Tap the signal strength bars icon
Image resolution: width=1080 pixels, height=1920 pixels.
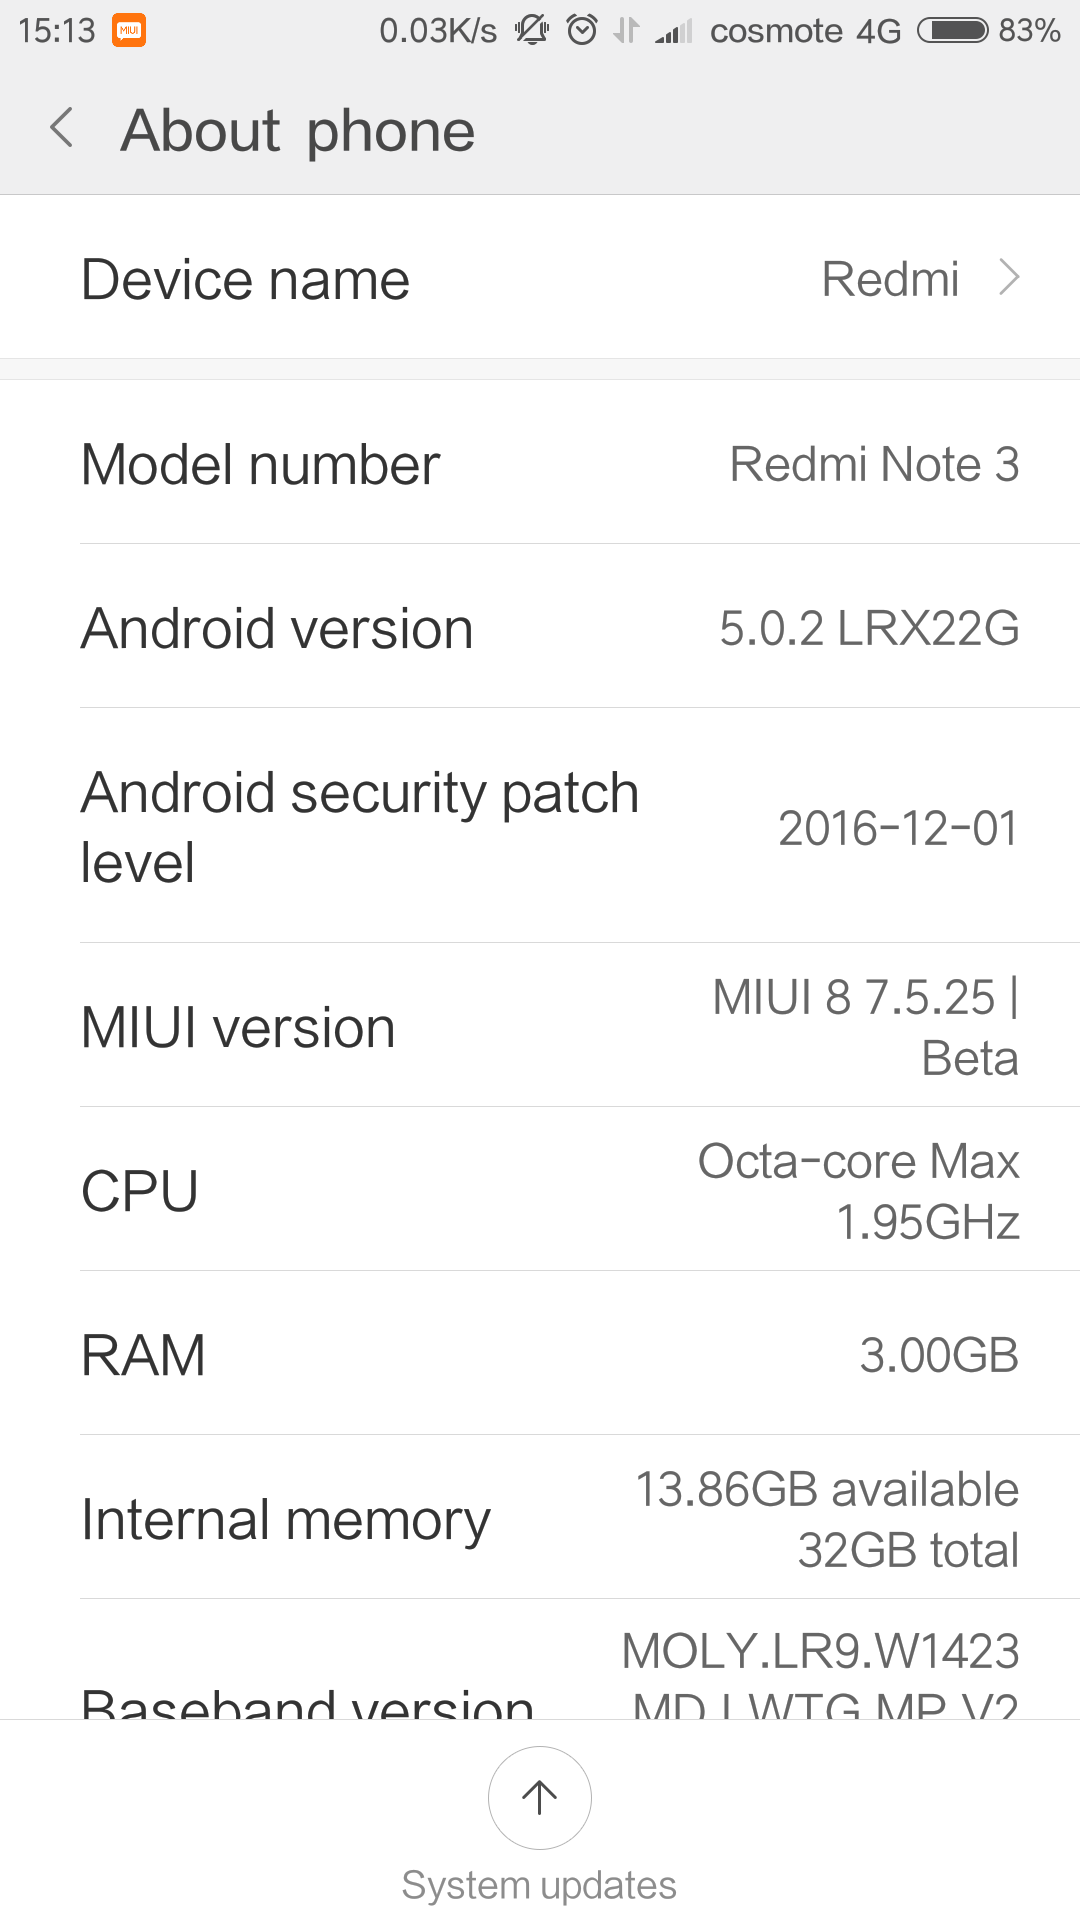tap(674, 32)
